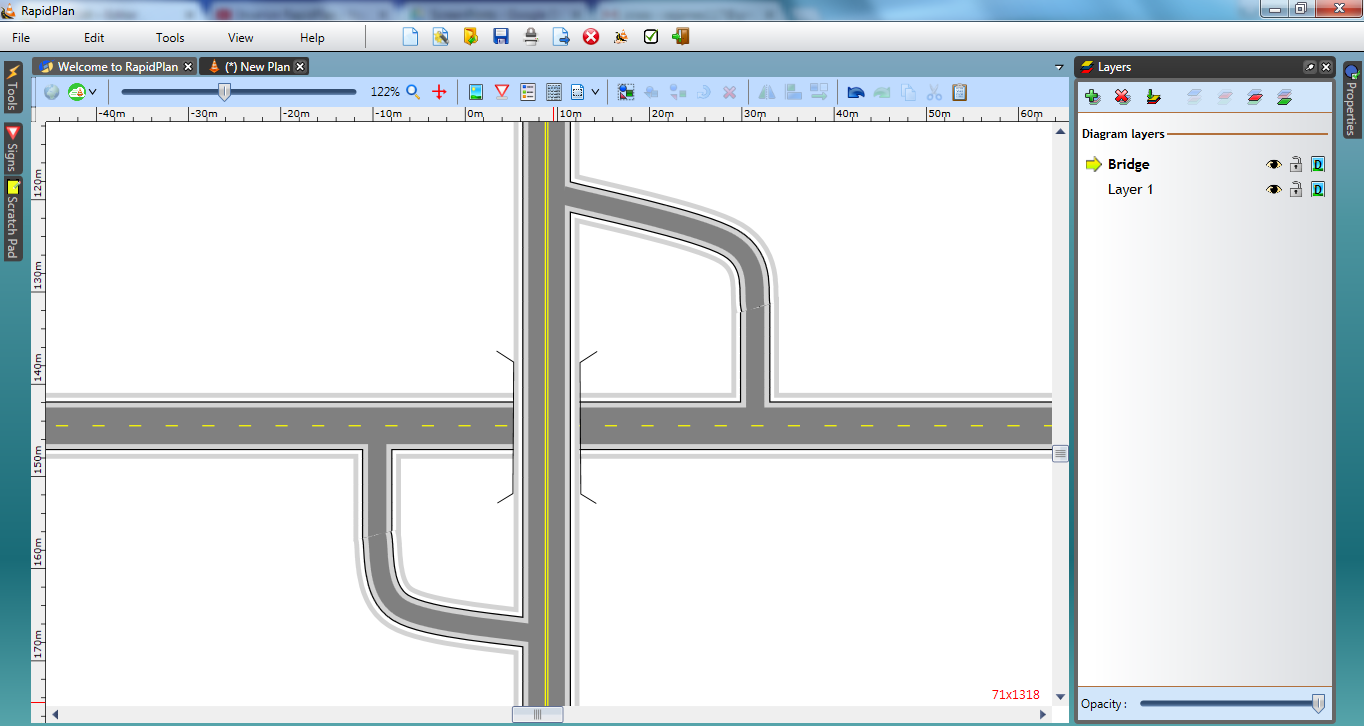1364x726 pixels.
Task: Open green map icon dropdown arrow
Action: pyautogui.click(x=92, y=92)
